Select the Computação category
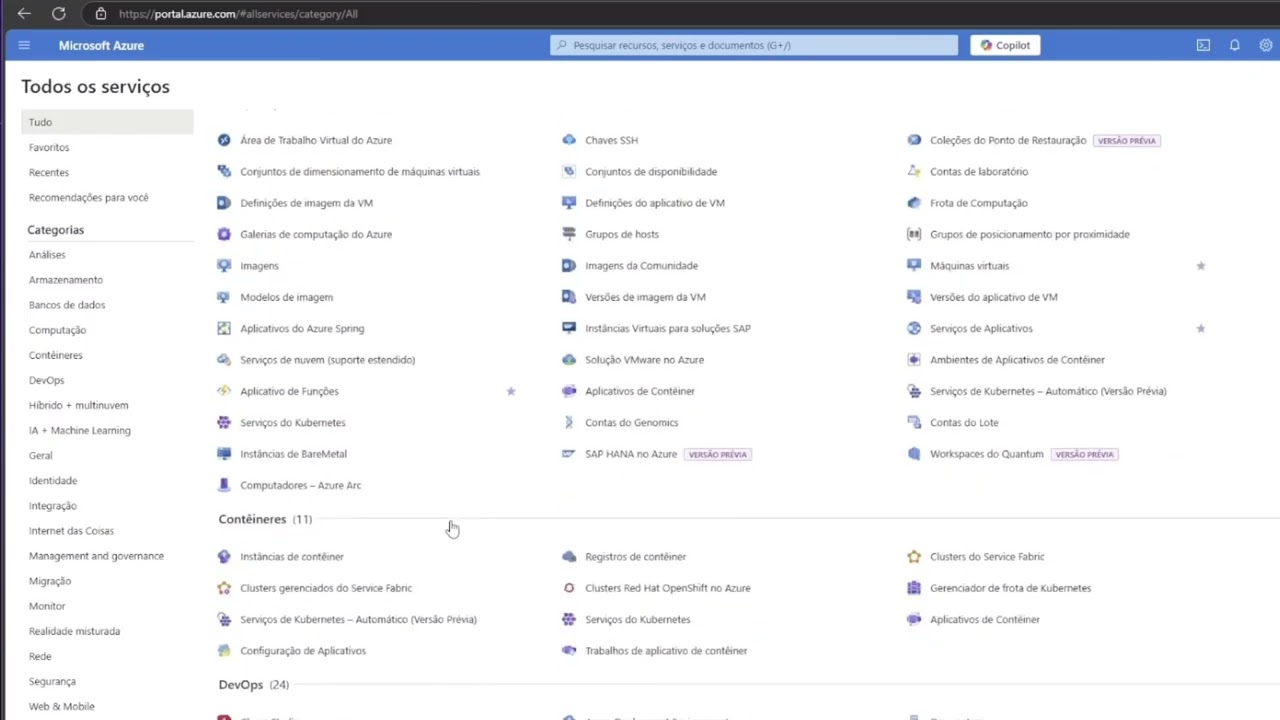1280x720 pixels. click(x=57, y=330)
